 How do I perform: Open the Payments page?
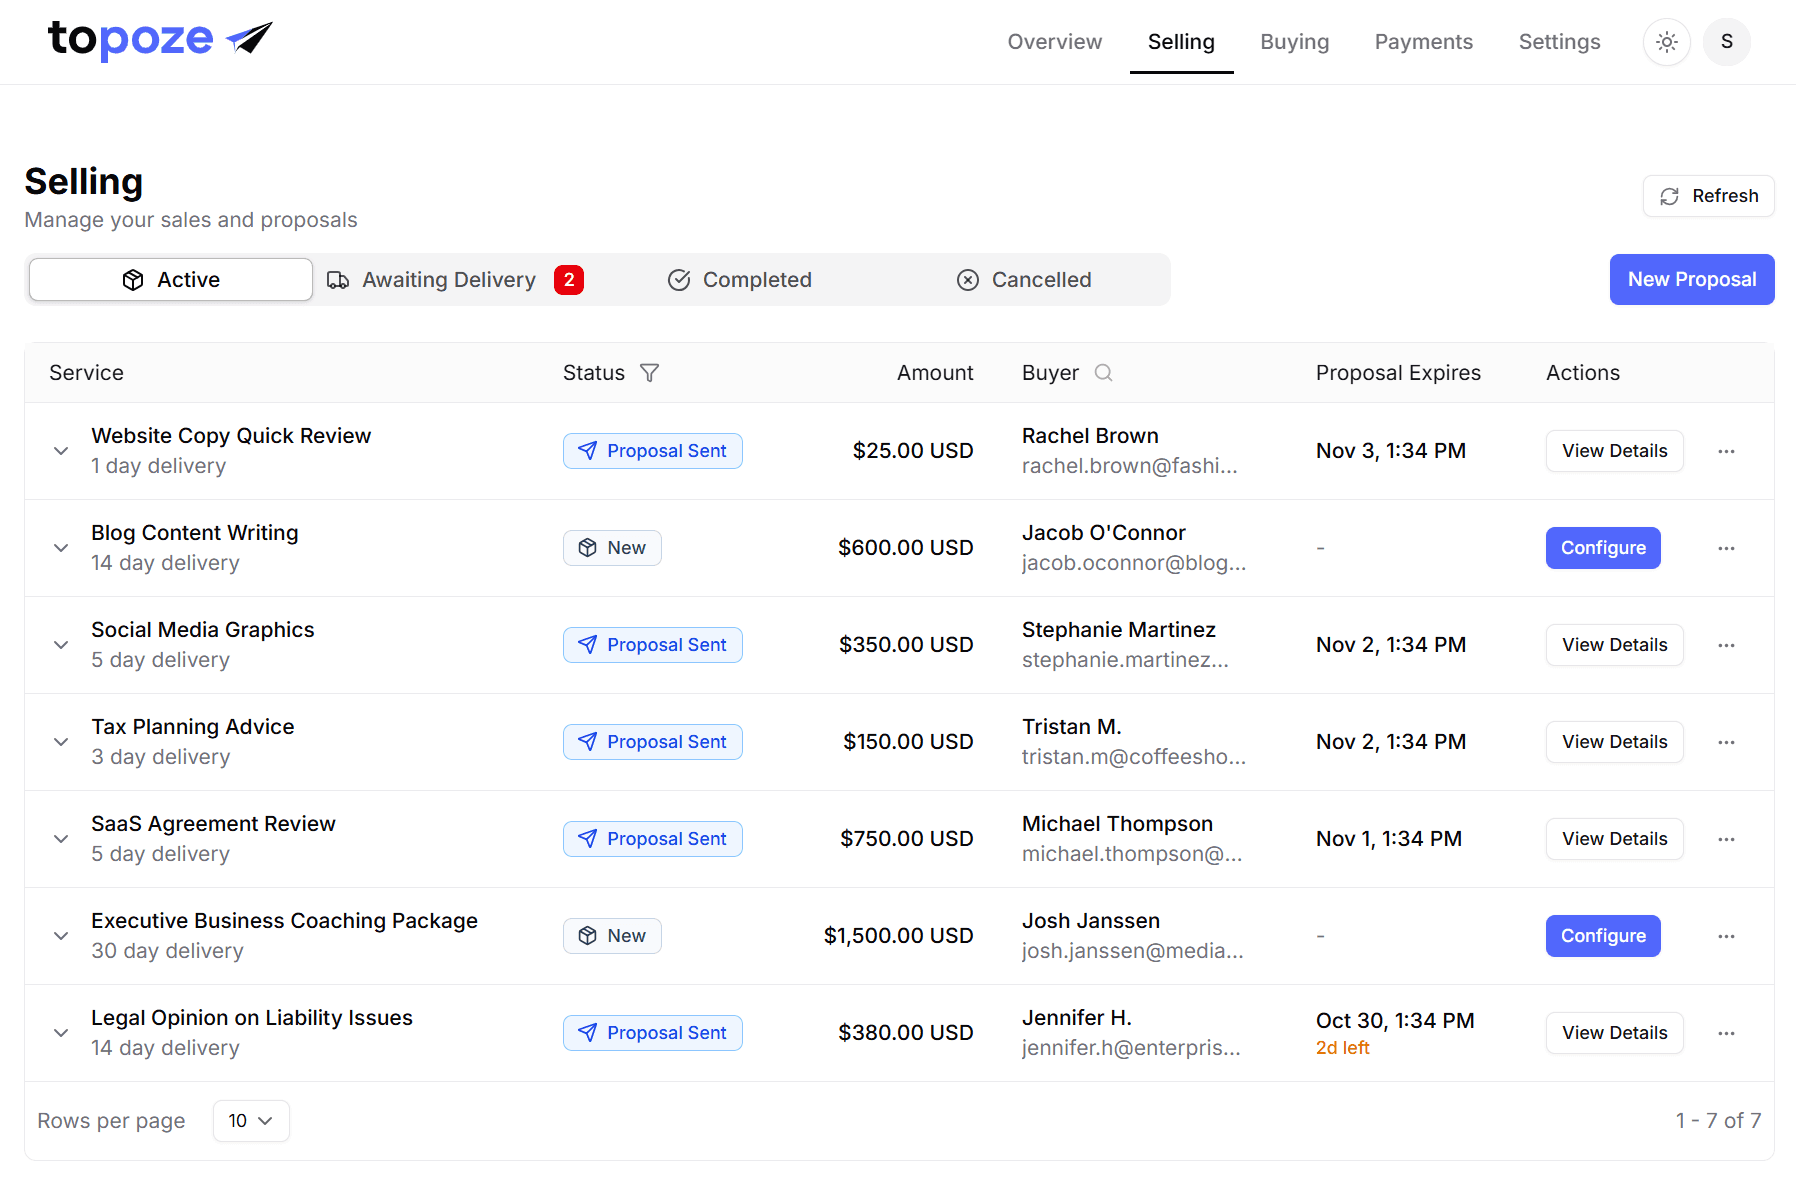(x=1424, y=41)
